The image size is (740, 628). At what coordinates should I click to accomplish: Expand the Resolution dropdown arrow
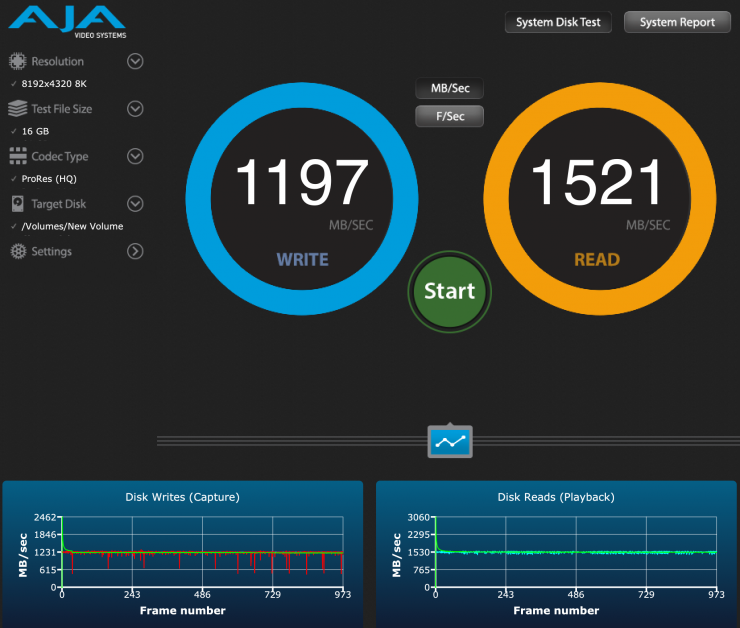tap(135, 62)
